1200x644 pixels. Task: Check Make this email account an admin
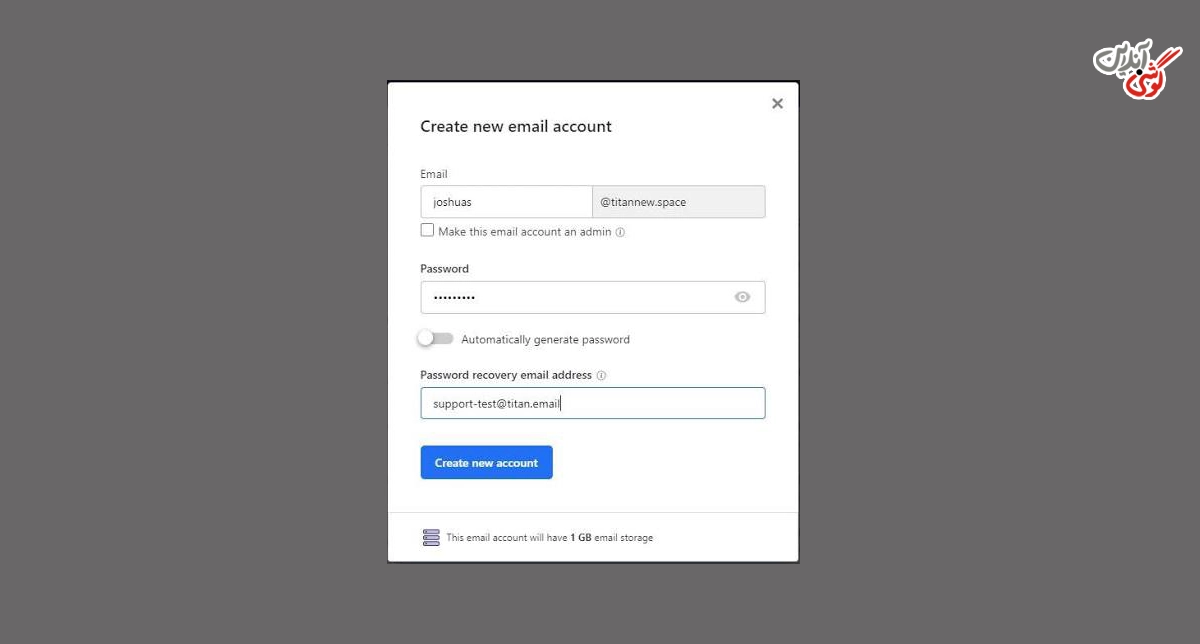click(427, 230)
